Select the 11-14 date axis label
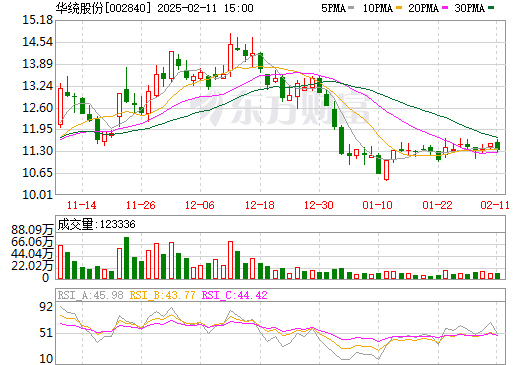The height and width of the screenshot is (365, 520). coord(82,205)
